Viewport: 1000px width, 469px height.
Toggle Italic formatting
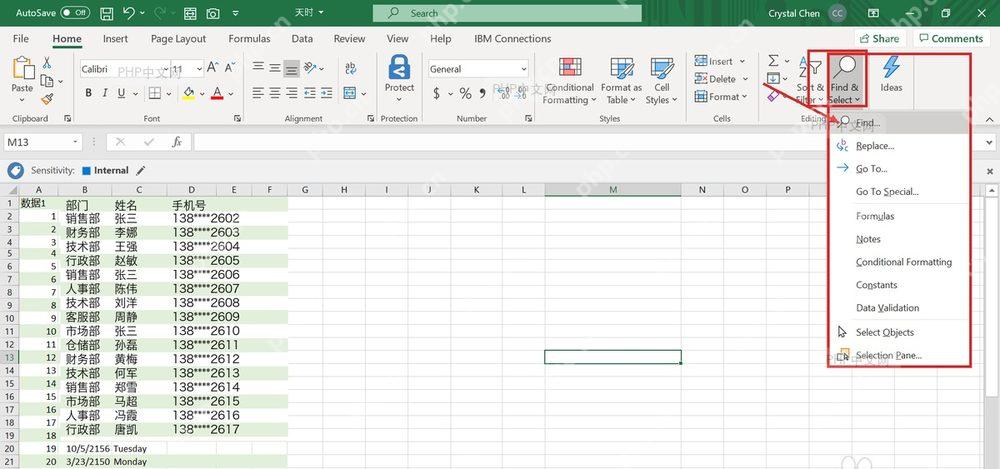(x=105, y=93)
